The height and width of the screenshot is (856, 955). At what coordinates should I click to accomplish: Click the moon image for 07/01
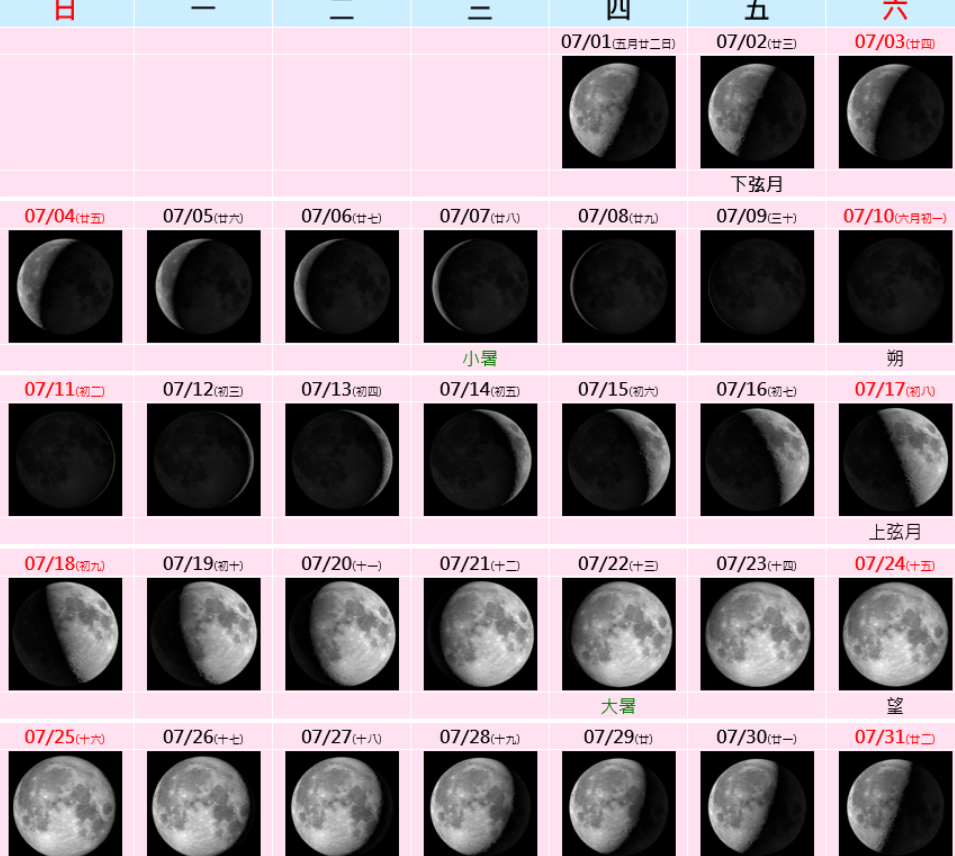(618, 112)
